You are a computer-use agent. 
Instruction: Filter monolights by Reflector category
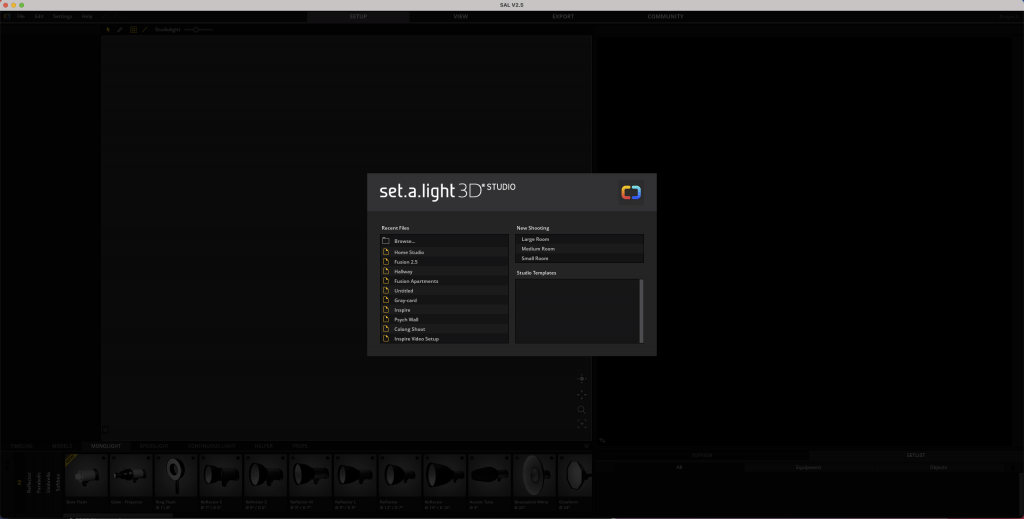29,482
